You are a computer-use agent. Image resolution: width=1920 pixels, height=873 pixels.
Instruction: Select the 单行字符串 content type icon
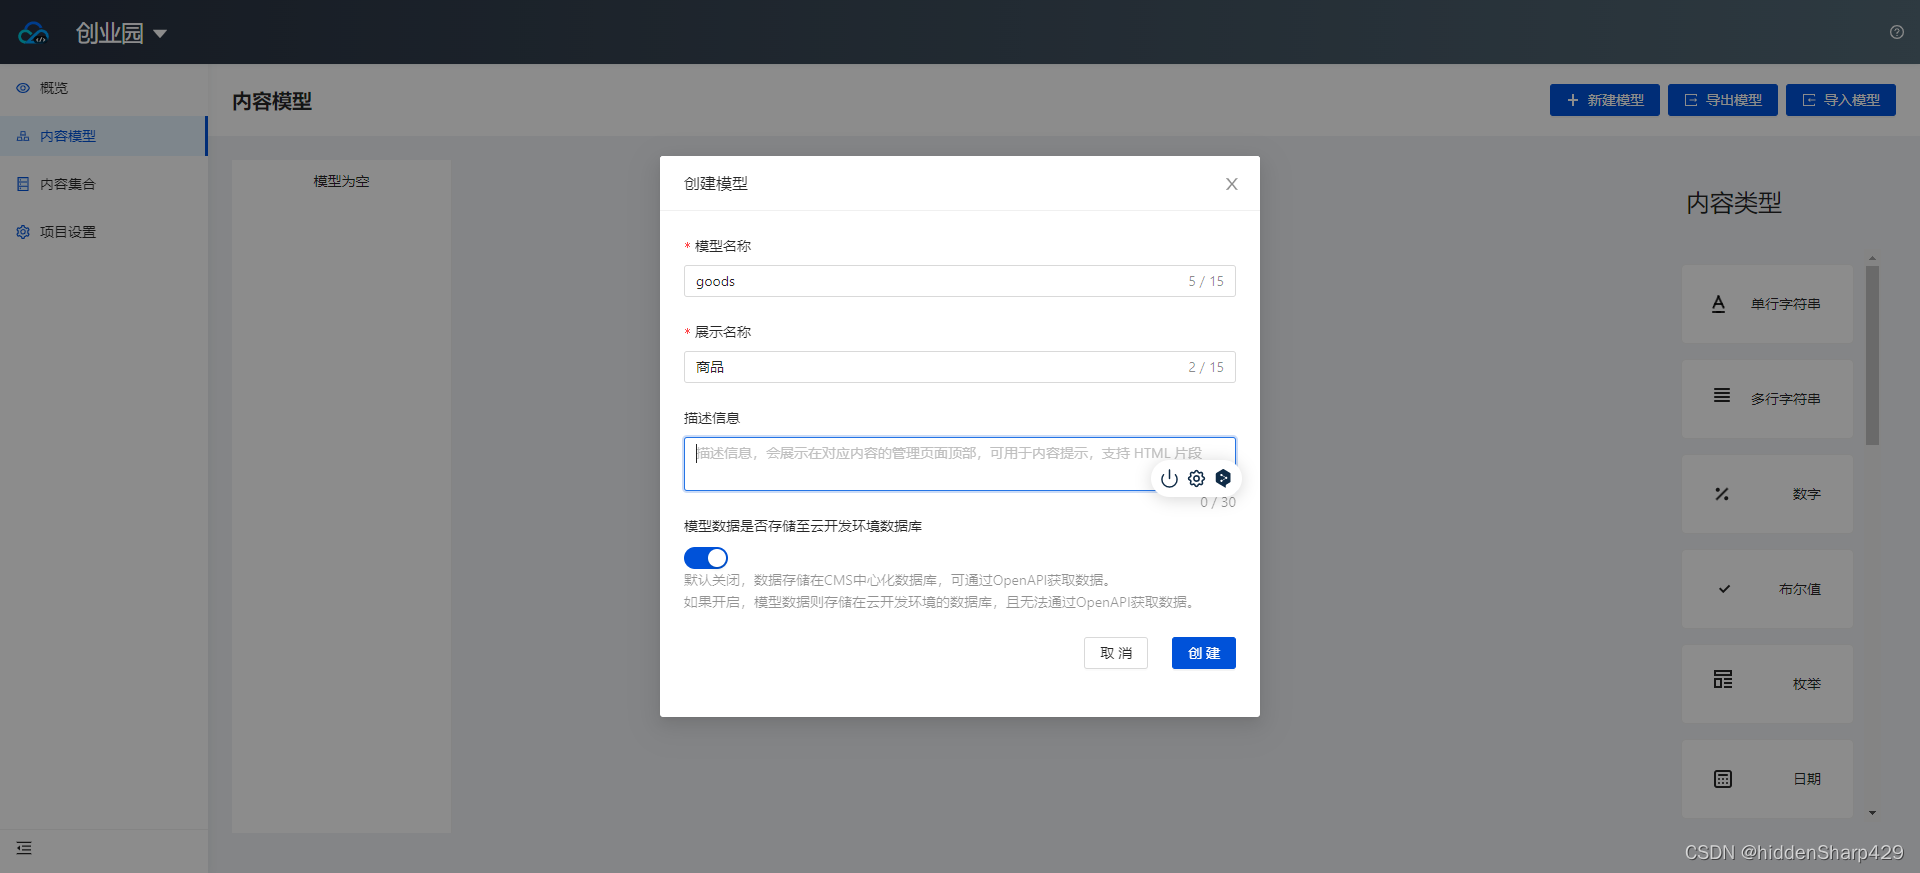tap(1718, 304)
